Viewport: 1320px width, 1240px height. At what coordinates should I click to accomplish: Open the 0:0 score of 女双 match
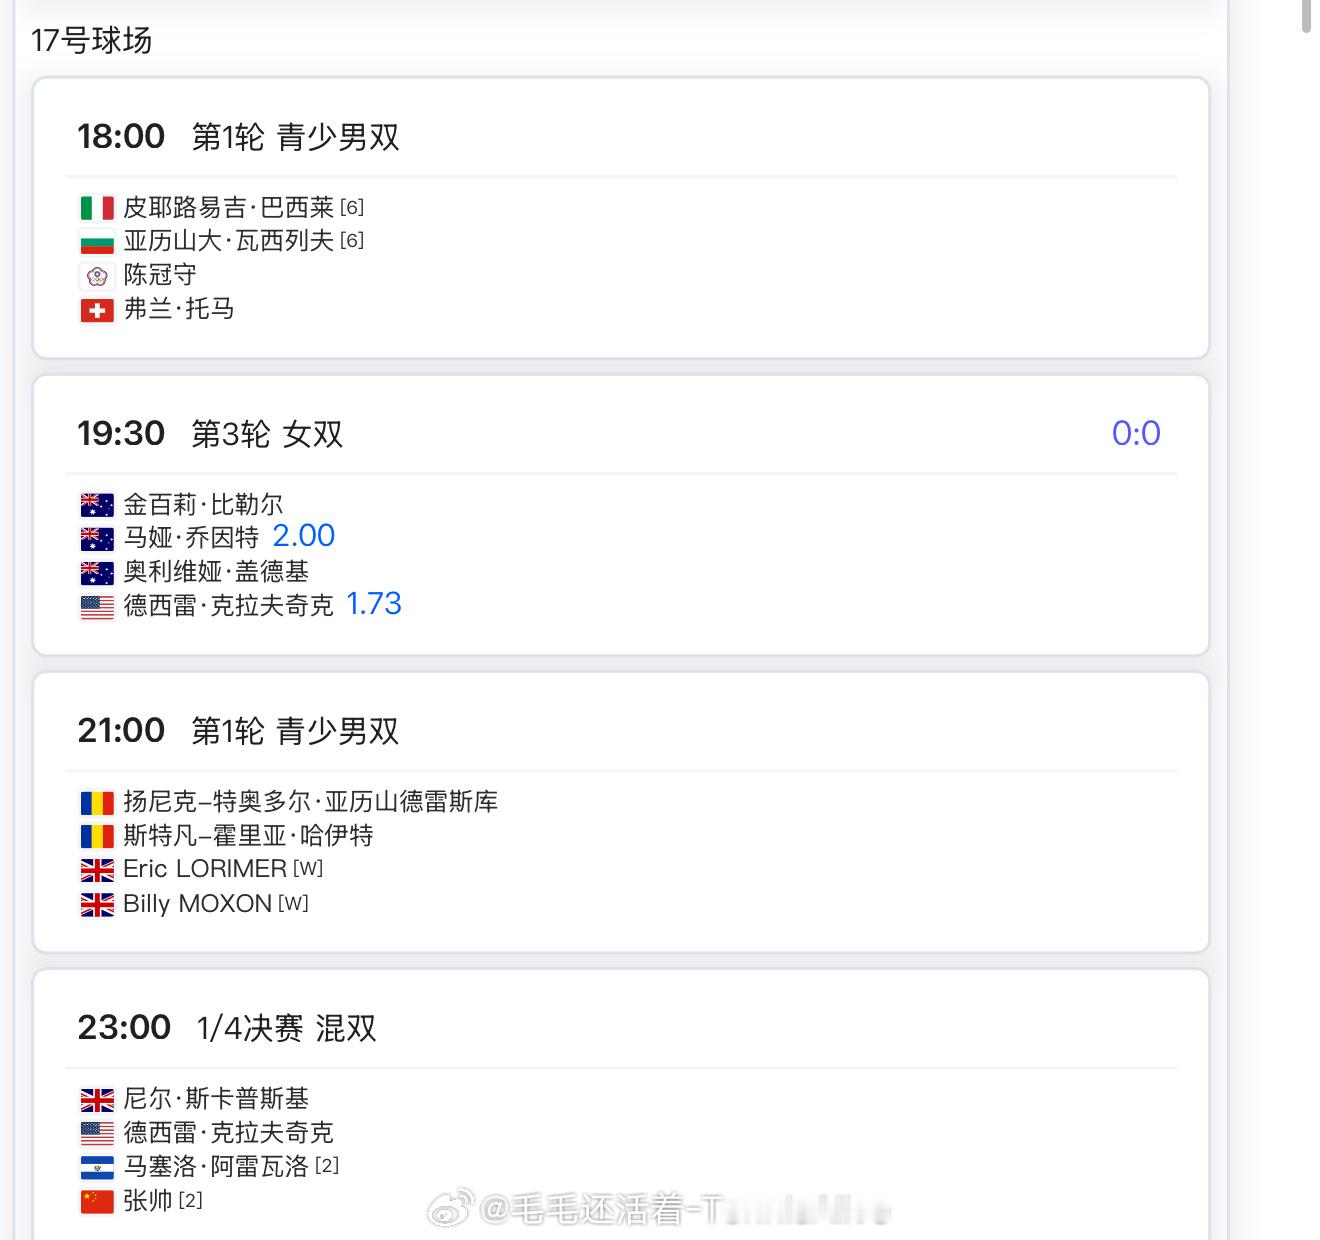tap(1136, 433)
